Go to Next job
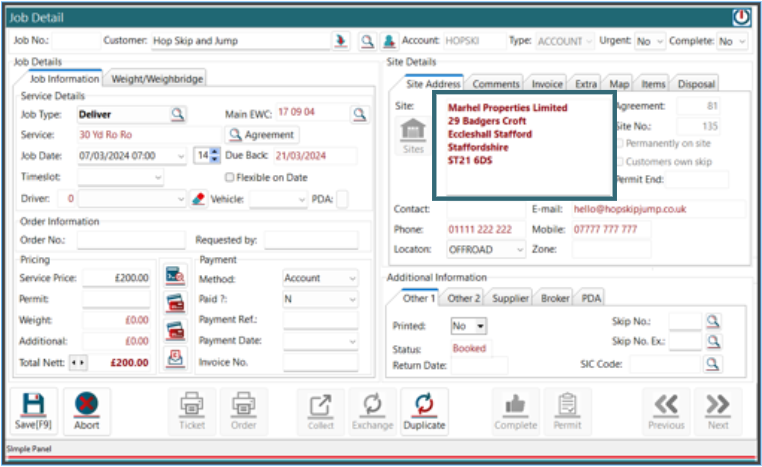Viewport: 762px width, 467px height. (x=718, y=411)
